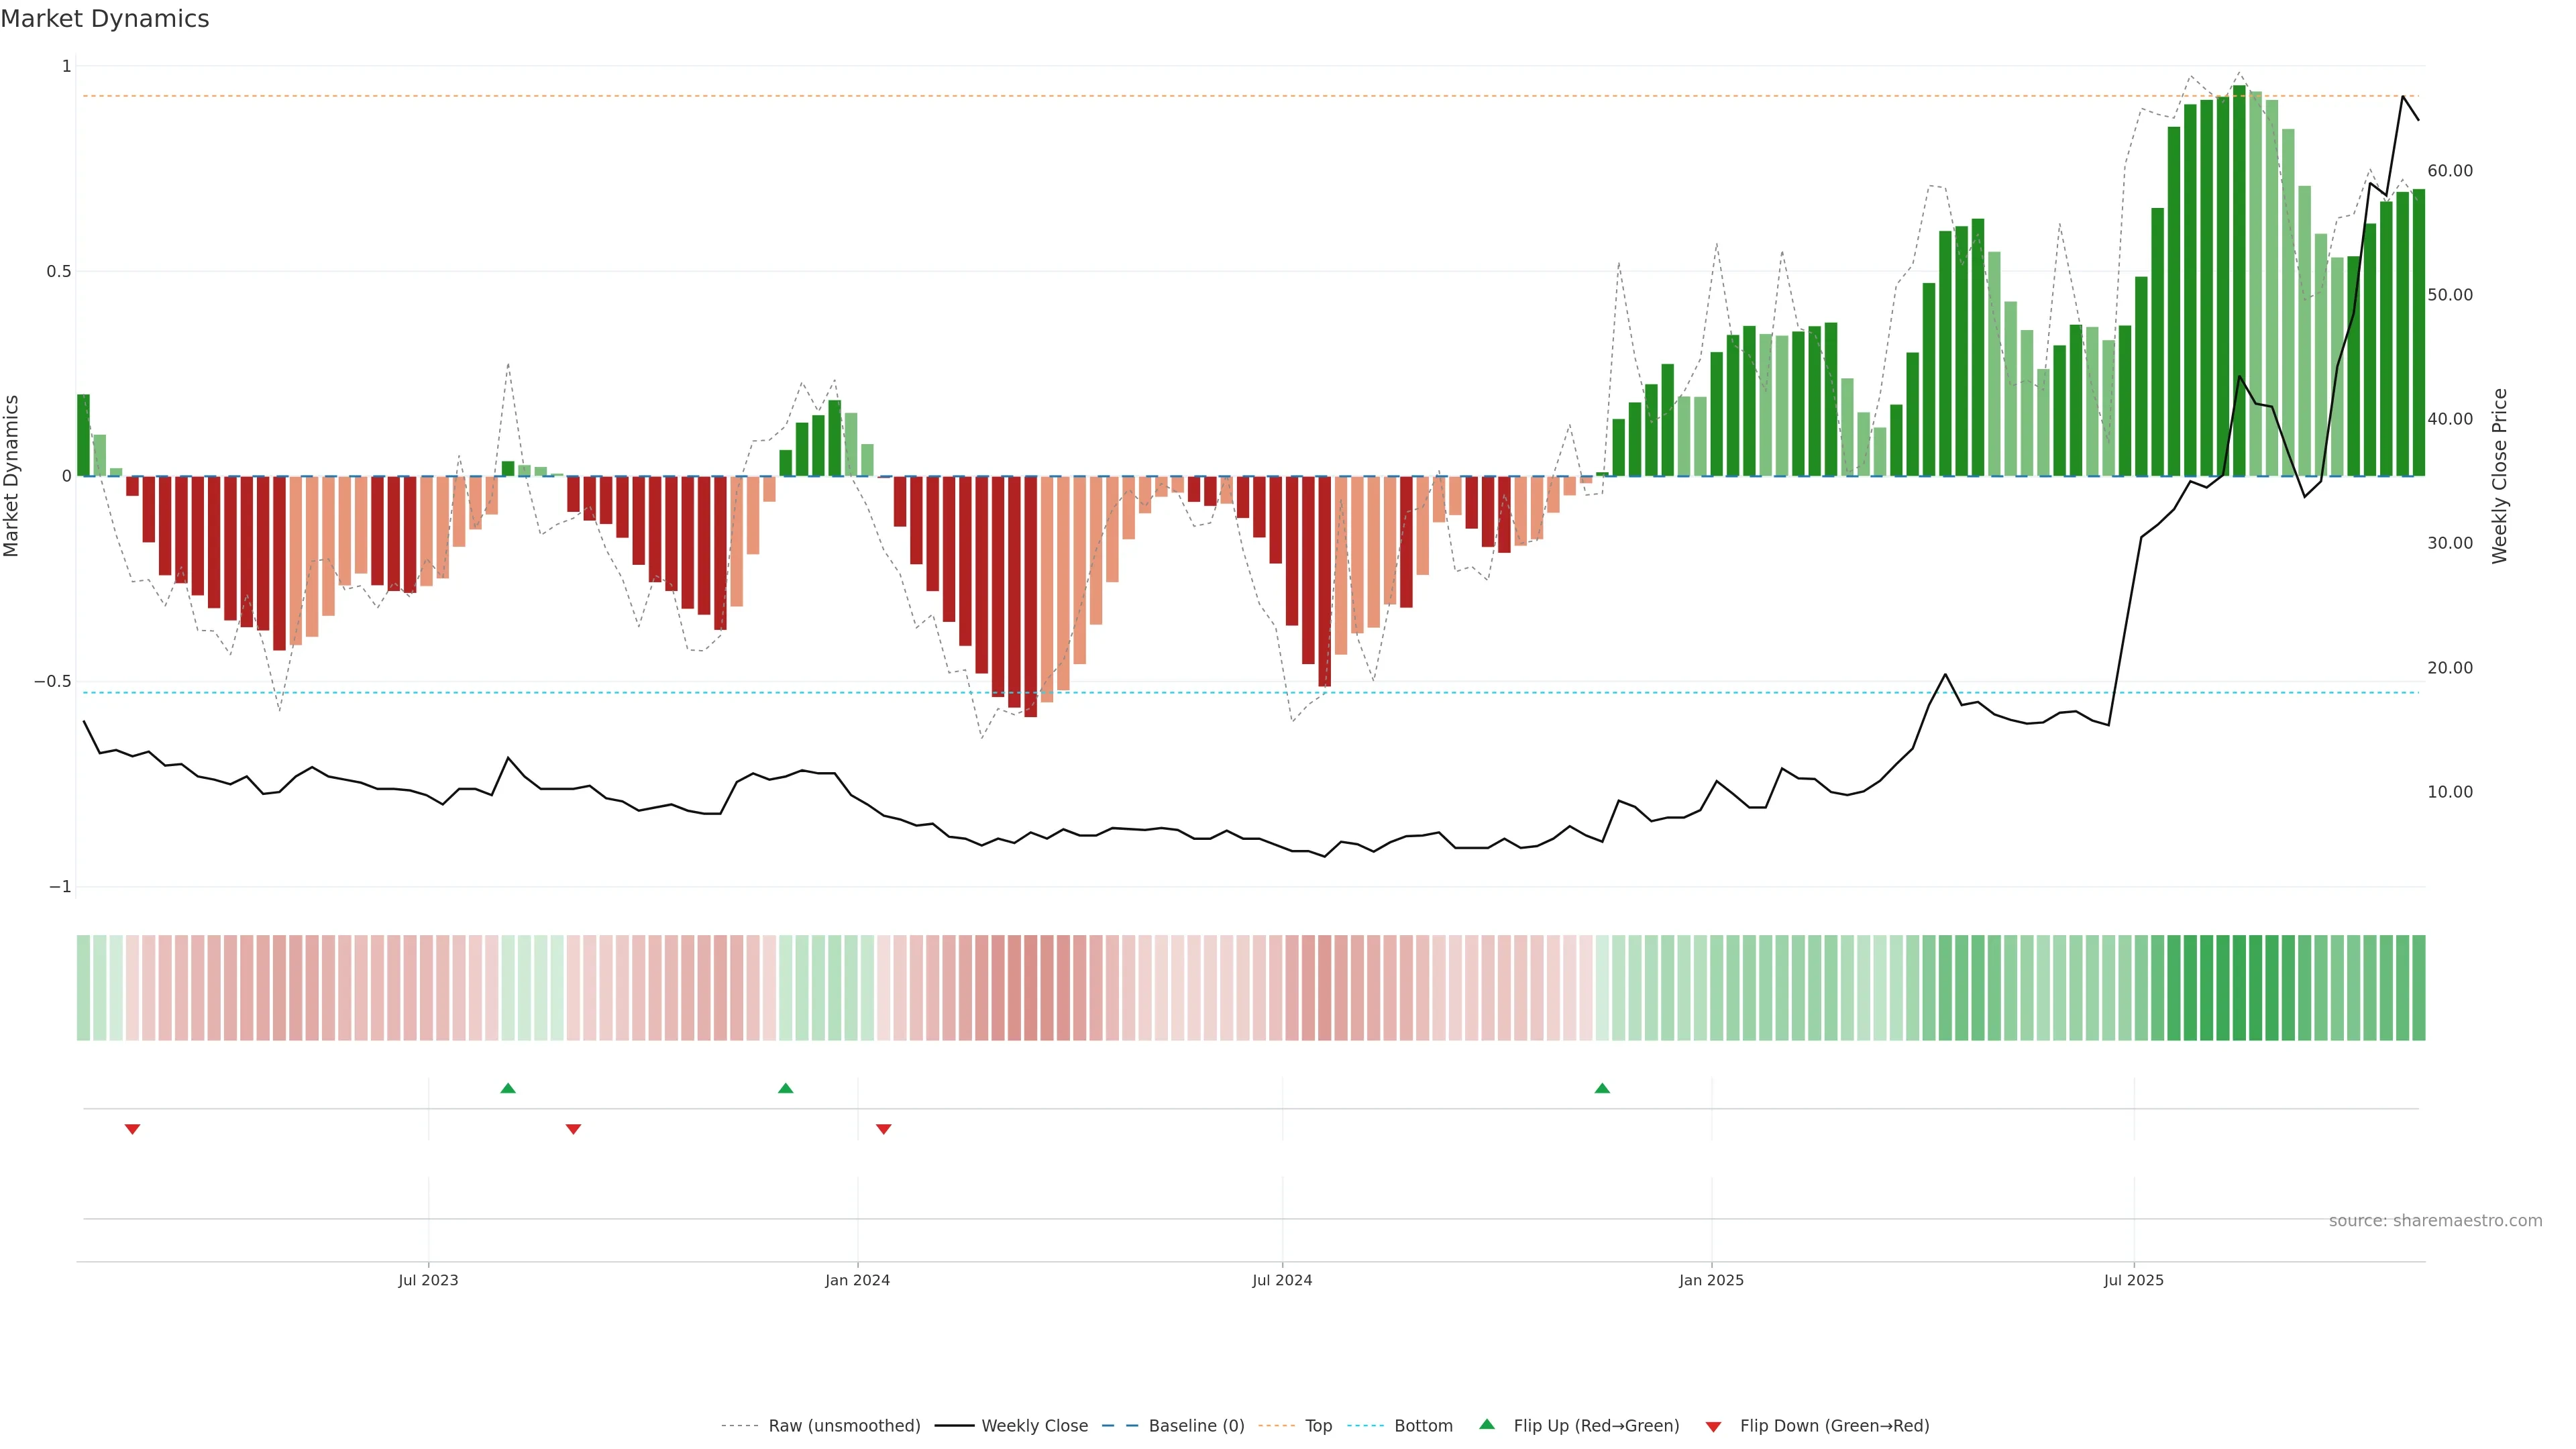Click the green flip-up marker near Aug 2023
The image size is (2576, 1449).
[508, 1088]
